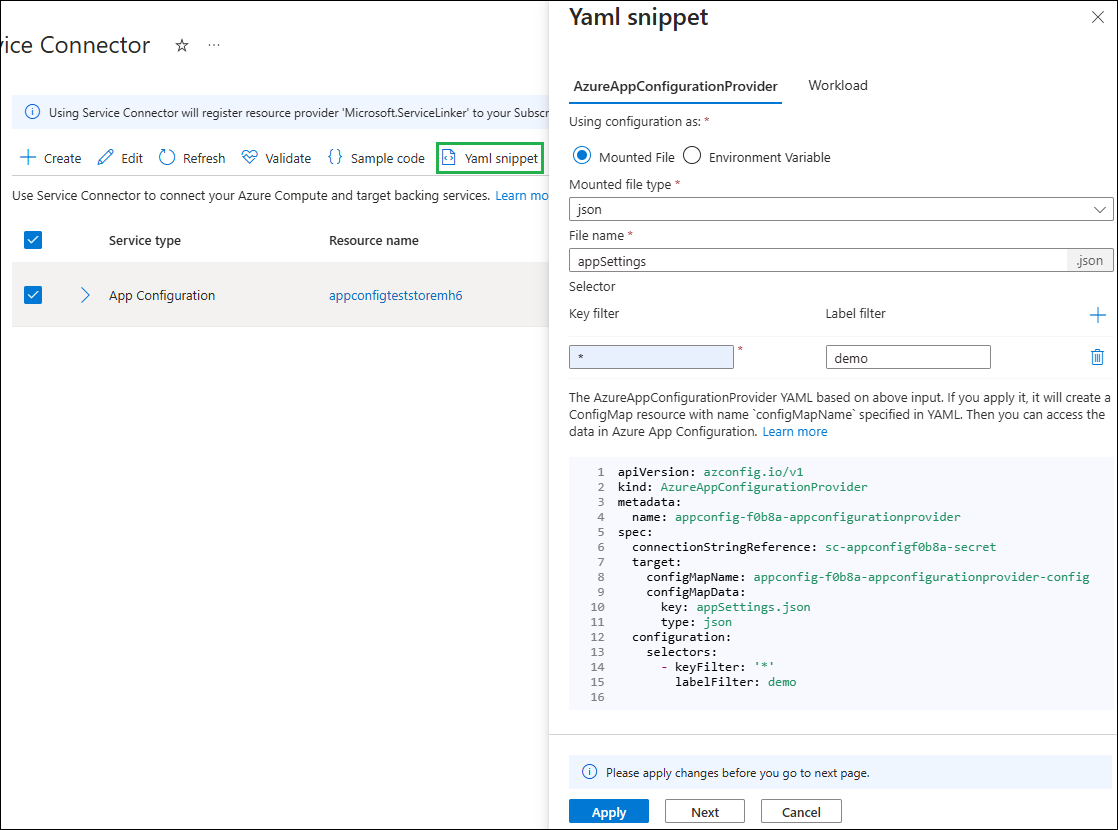Expand the App Configuration row
Viewport: 1118px width, 830px height.
click(85, 295)
